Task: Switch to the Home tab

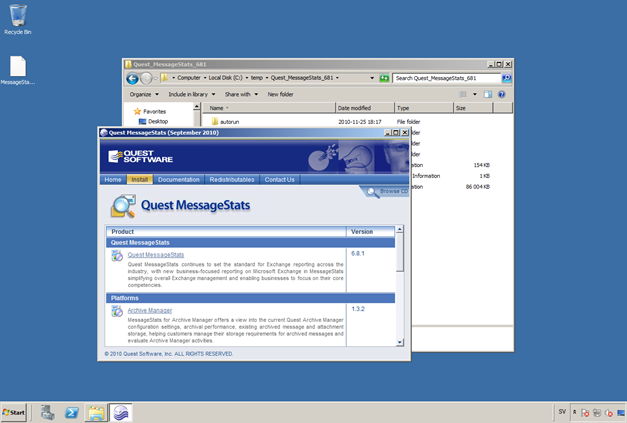Action: 112,180
